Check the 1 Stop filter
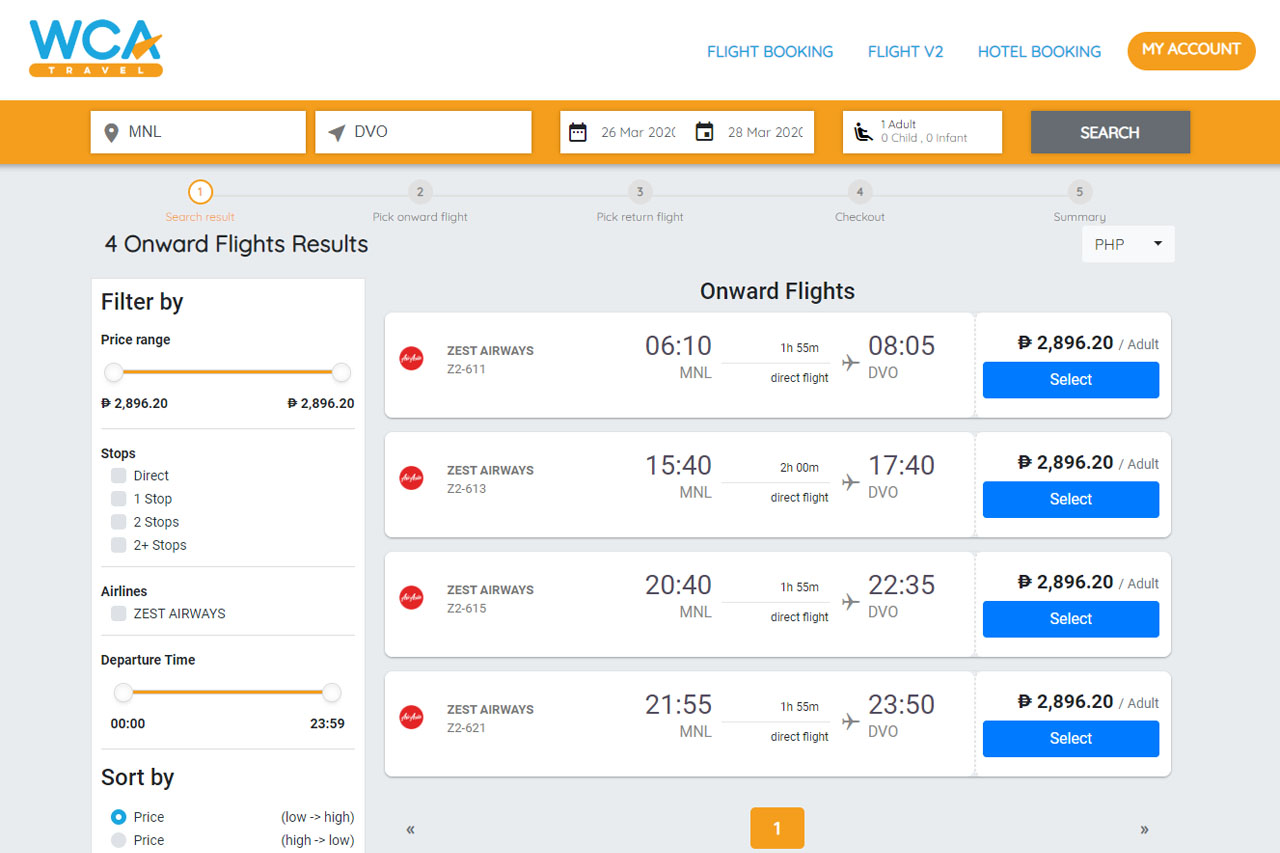1280x853 pixels. 119,499
